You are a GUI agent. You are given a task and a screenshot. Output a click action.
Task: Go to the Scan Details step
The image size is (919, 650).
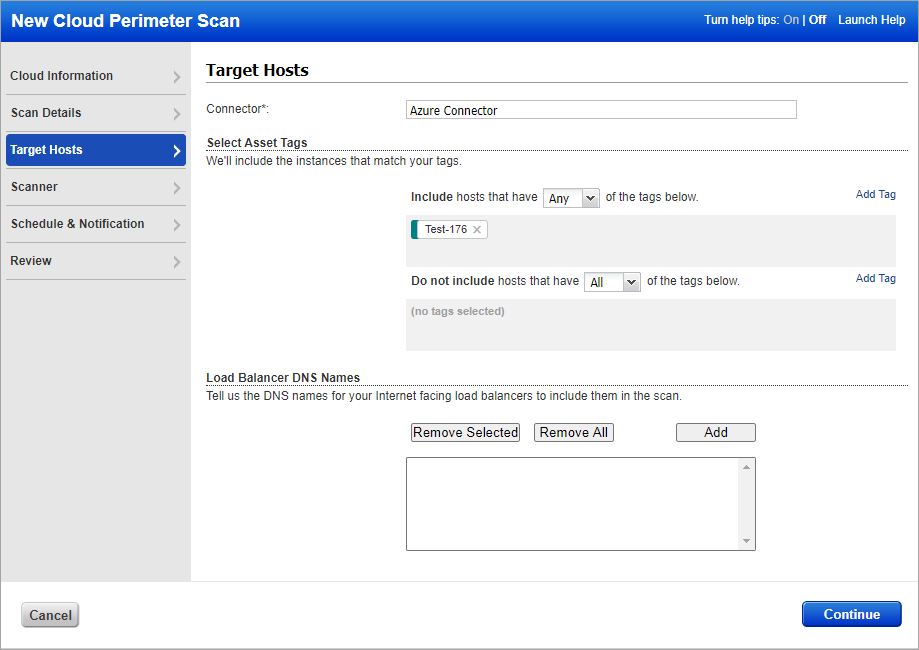(x=96, y=113)
